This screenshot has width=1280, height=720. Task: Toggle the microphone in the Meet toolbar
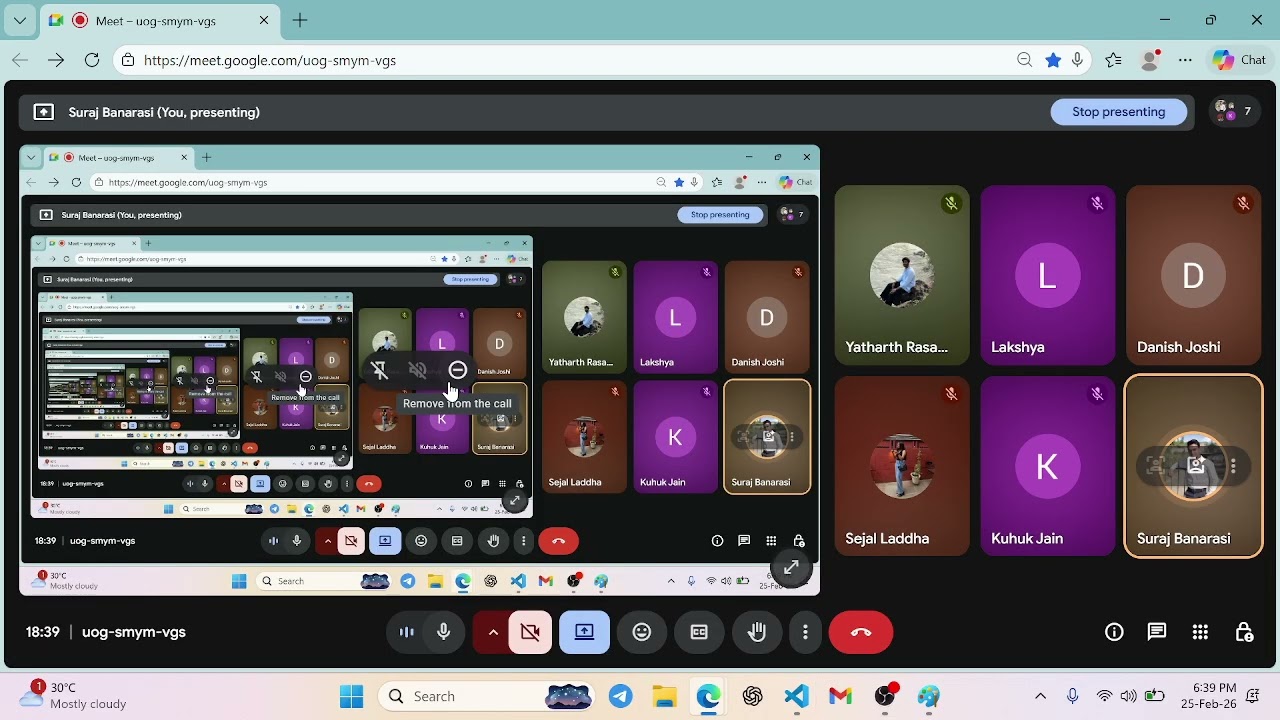tap(444, 632)
